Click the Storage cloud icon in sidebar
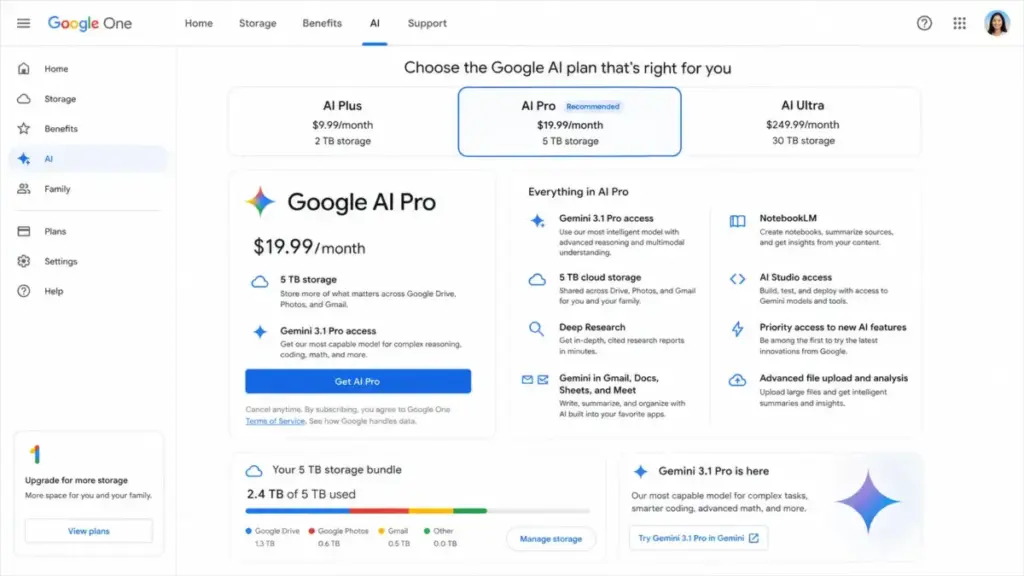 coord(24,99)
